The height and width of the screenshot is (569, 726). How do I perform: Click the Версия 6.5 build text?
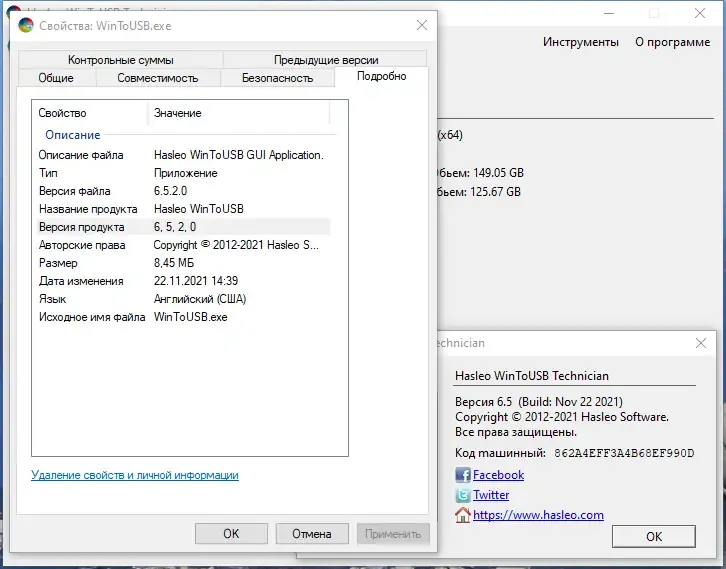point(539,401)
